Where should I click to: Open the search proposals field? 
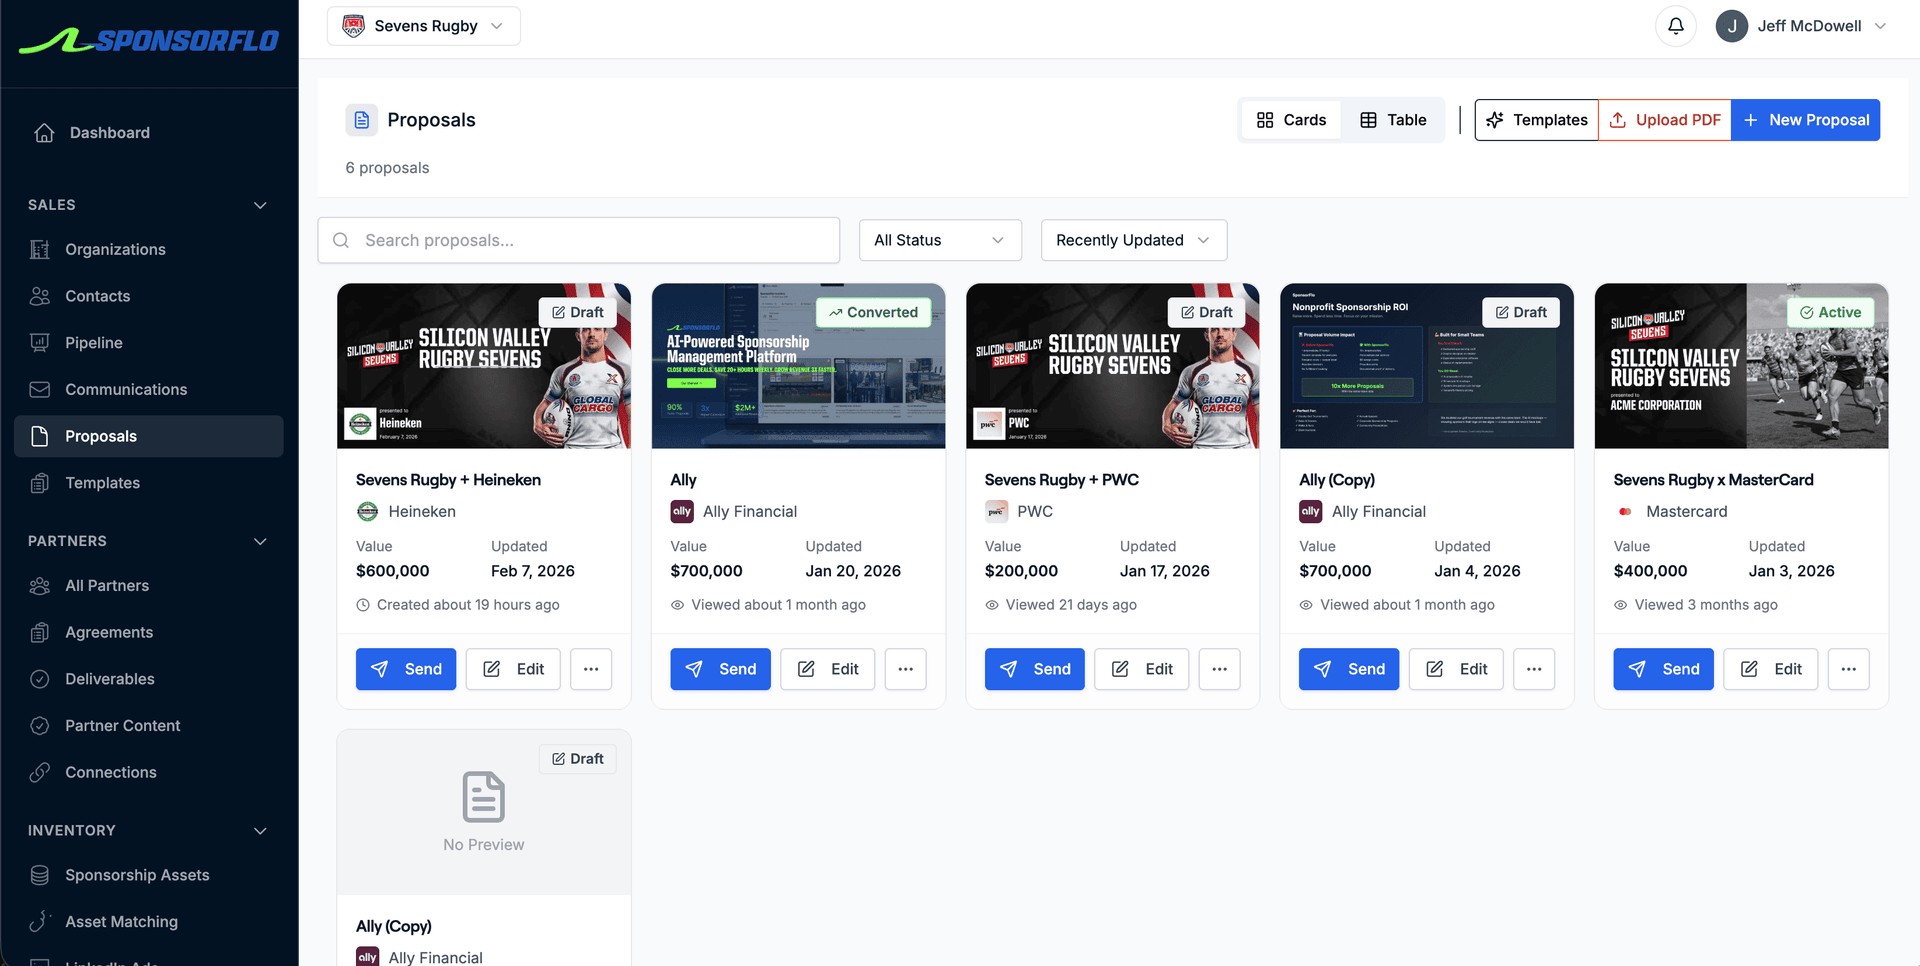(x=578, y=240)
